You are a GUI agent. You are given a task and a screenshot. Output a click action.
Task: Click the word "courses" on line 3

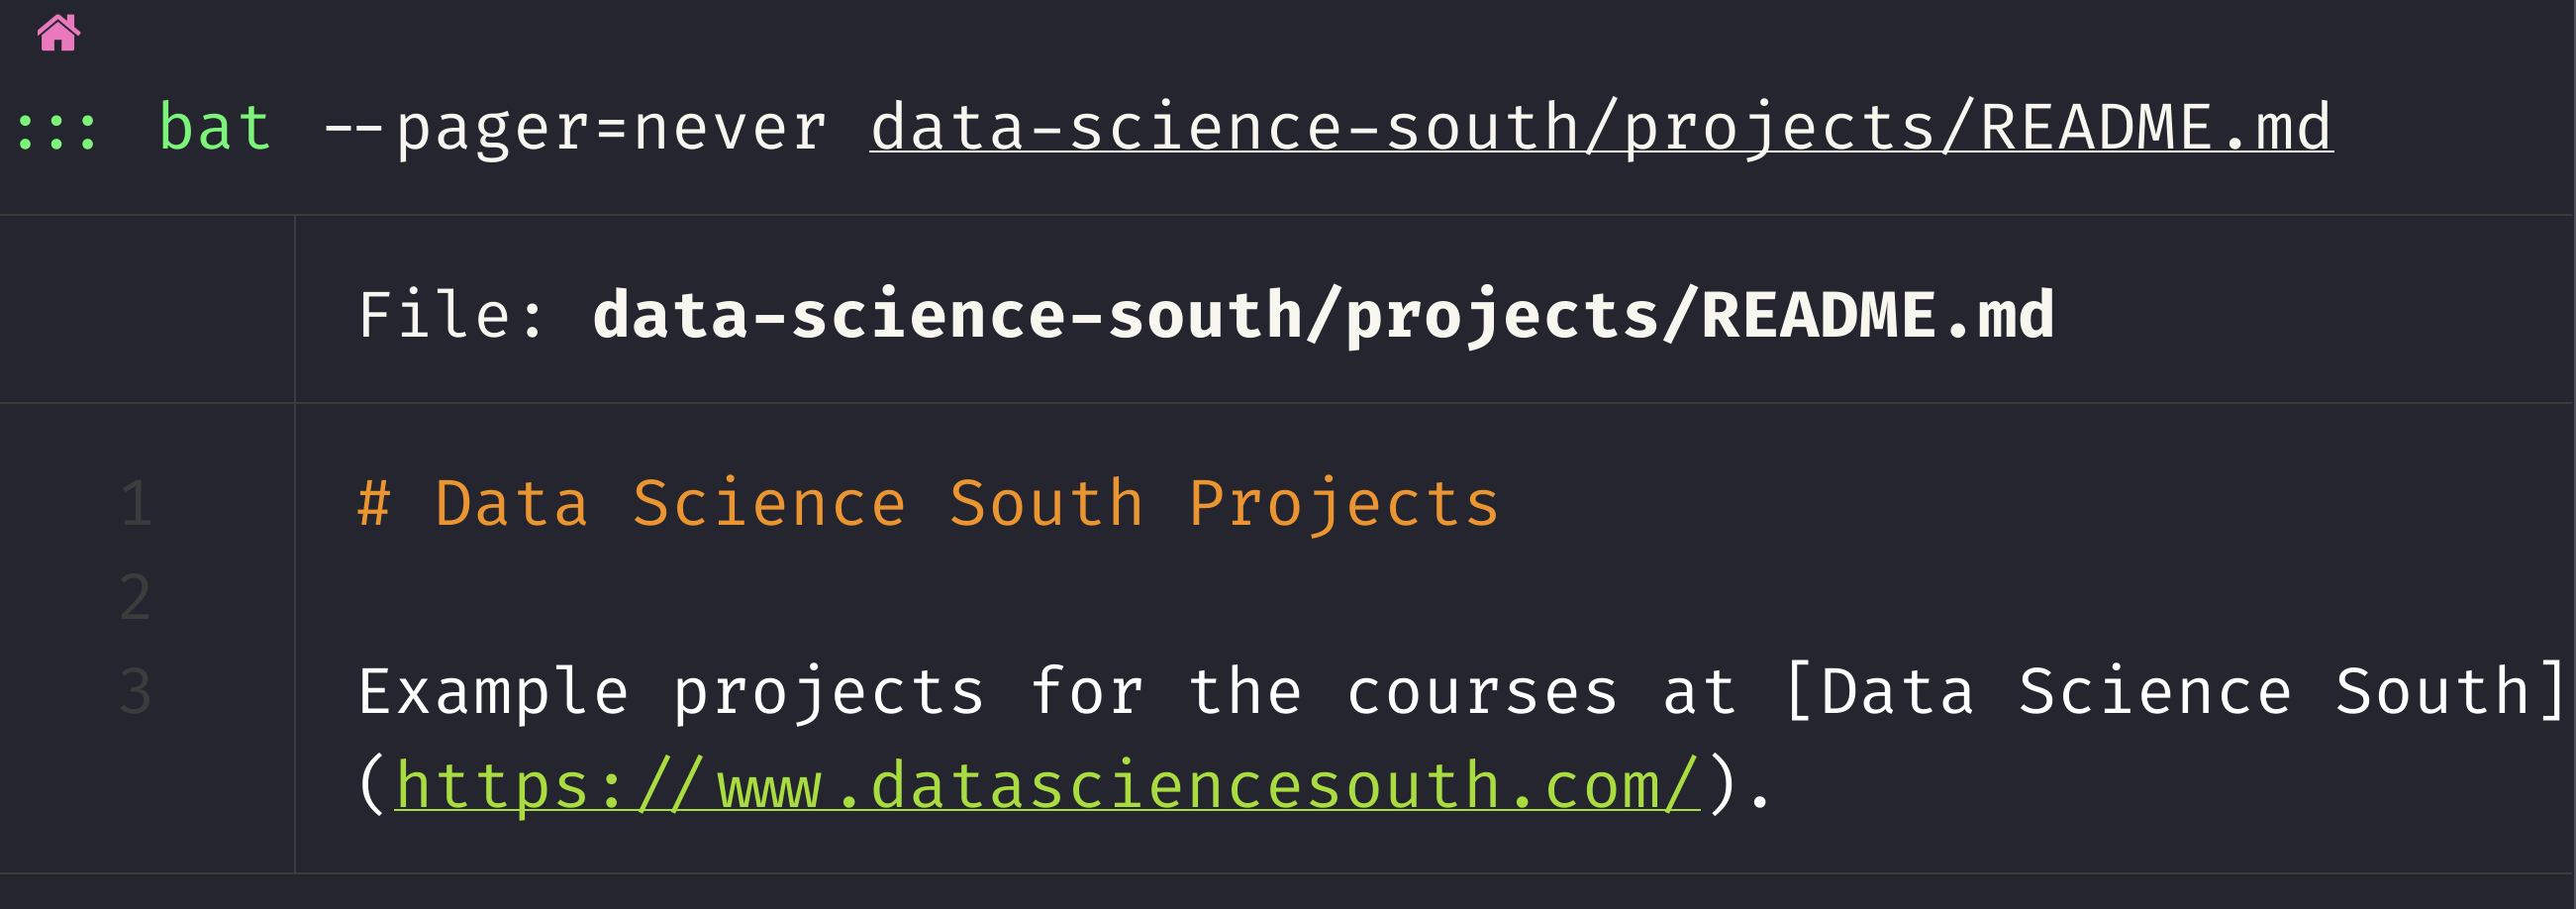coord(1481,692)
